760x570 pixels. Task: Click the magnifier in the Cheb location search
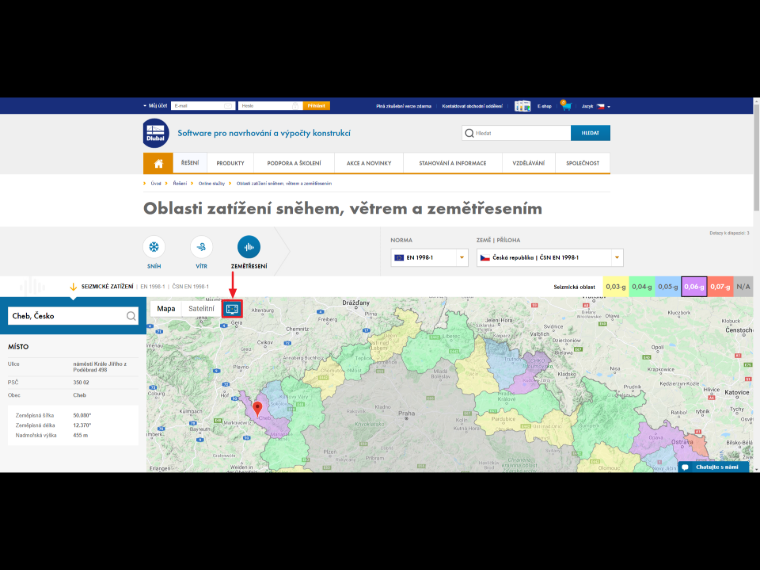coord(131,316)
